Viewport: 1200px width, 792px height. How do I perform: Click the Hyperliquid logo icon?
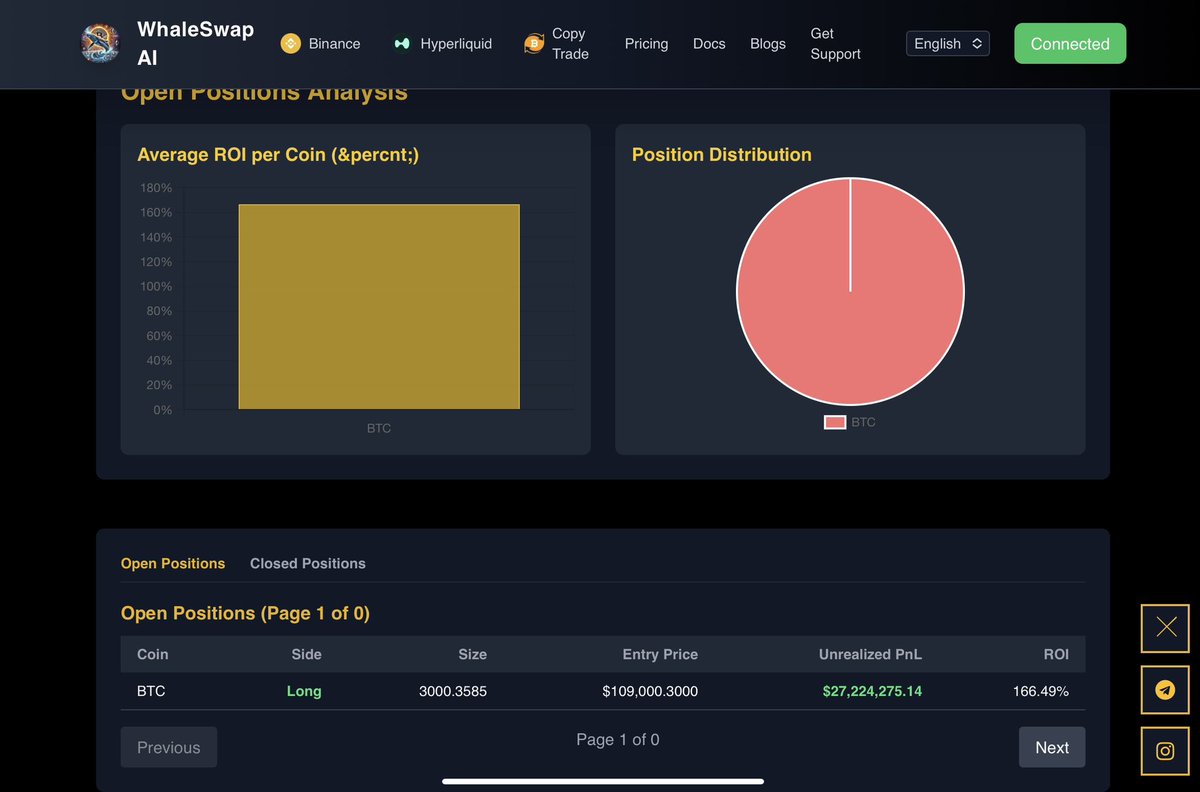click(402, 44)
